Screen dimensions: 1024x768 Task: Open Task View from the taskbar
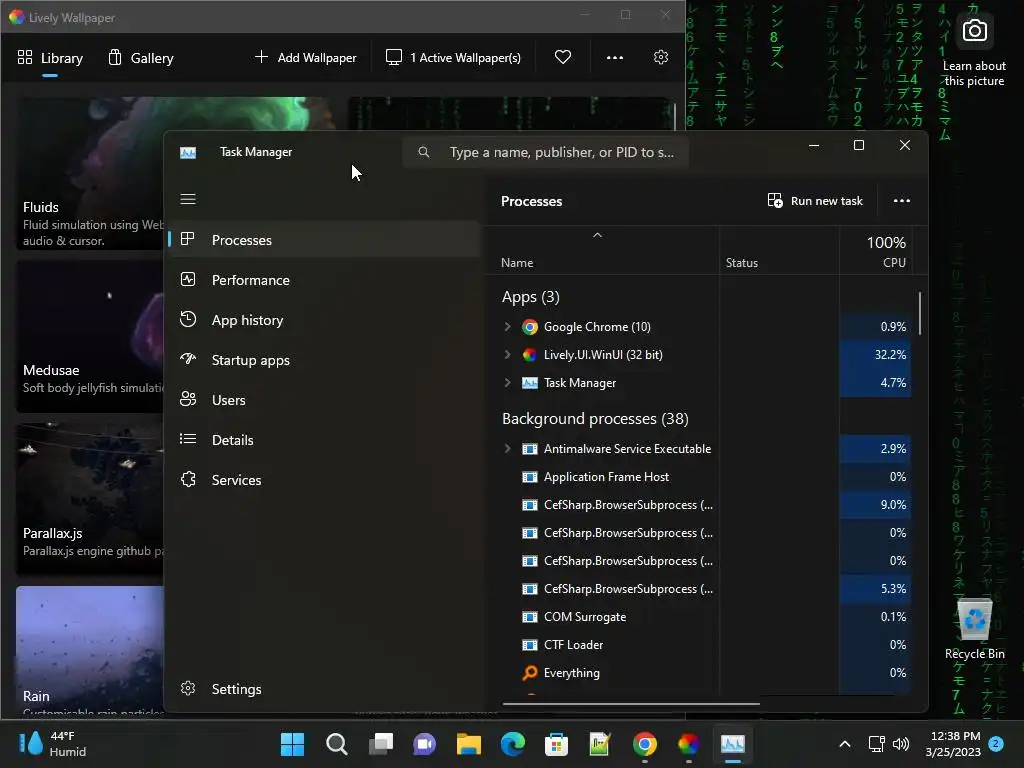click(x=381, y=744)
